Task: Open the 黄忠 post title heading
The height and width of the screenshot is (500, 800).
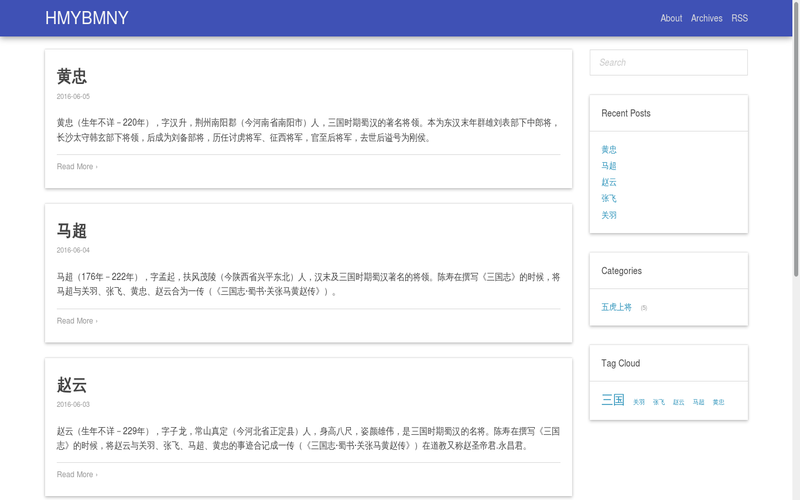Action: pos(72,77)
